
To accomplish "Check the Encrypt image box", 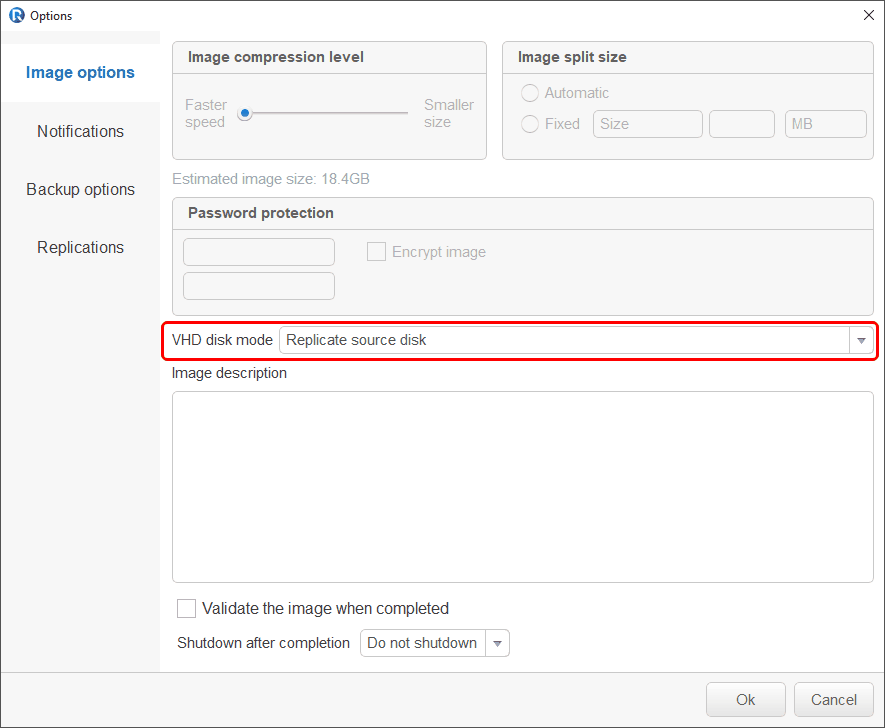I will [376, 252].
